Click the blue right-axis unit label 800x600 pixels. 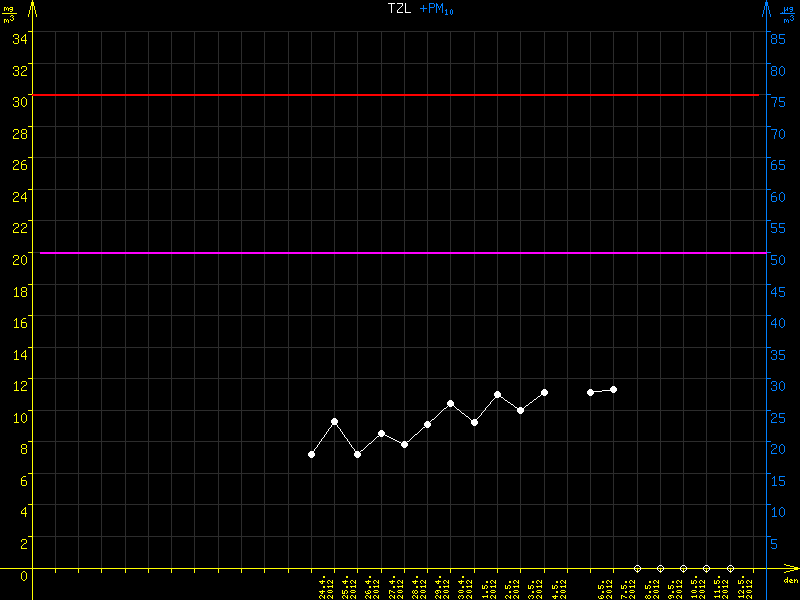pyautogui.click(x=788, y=12)
